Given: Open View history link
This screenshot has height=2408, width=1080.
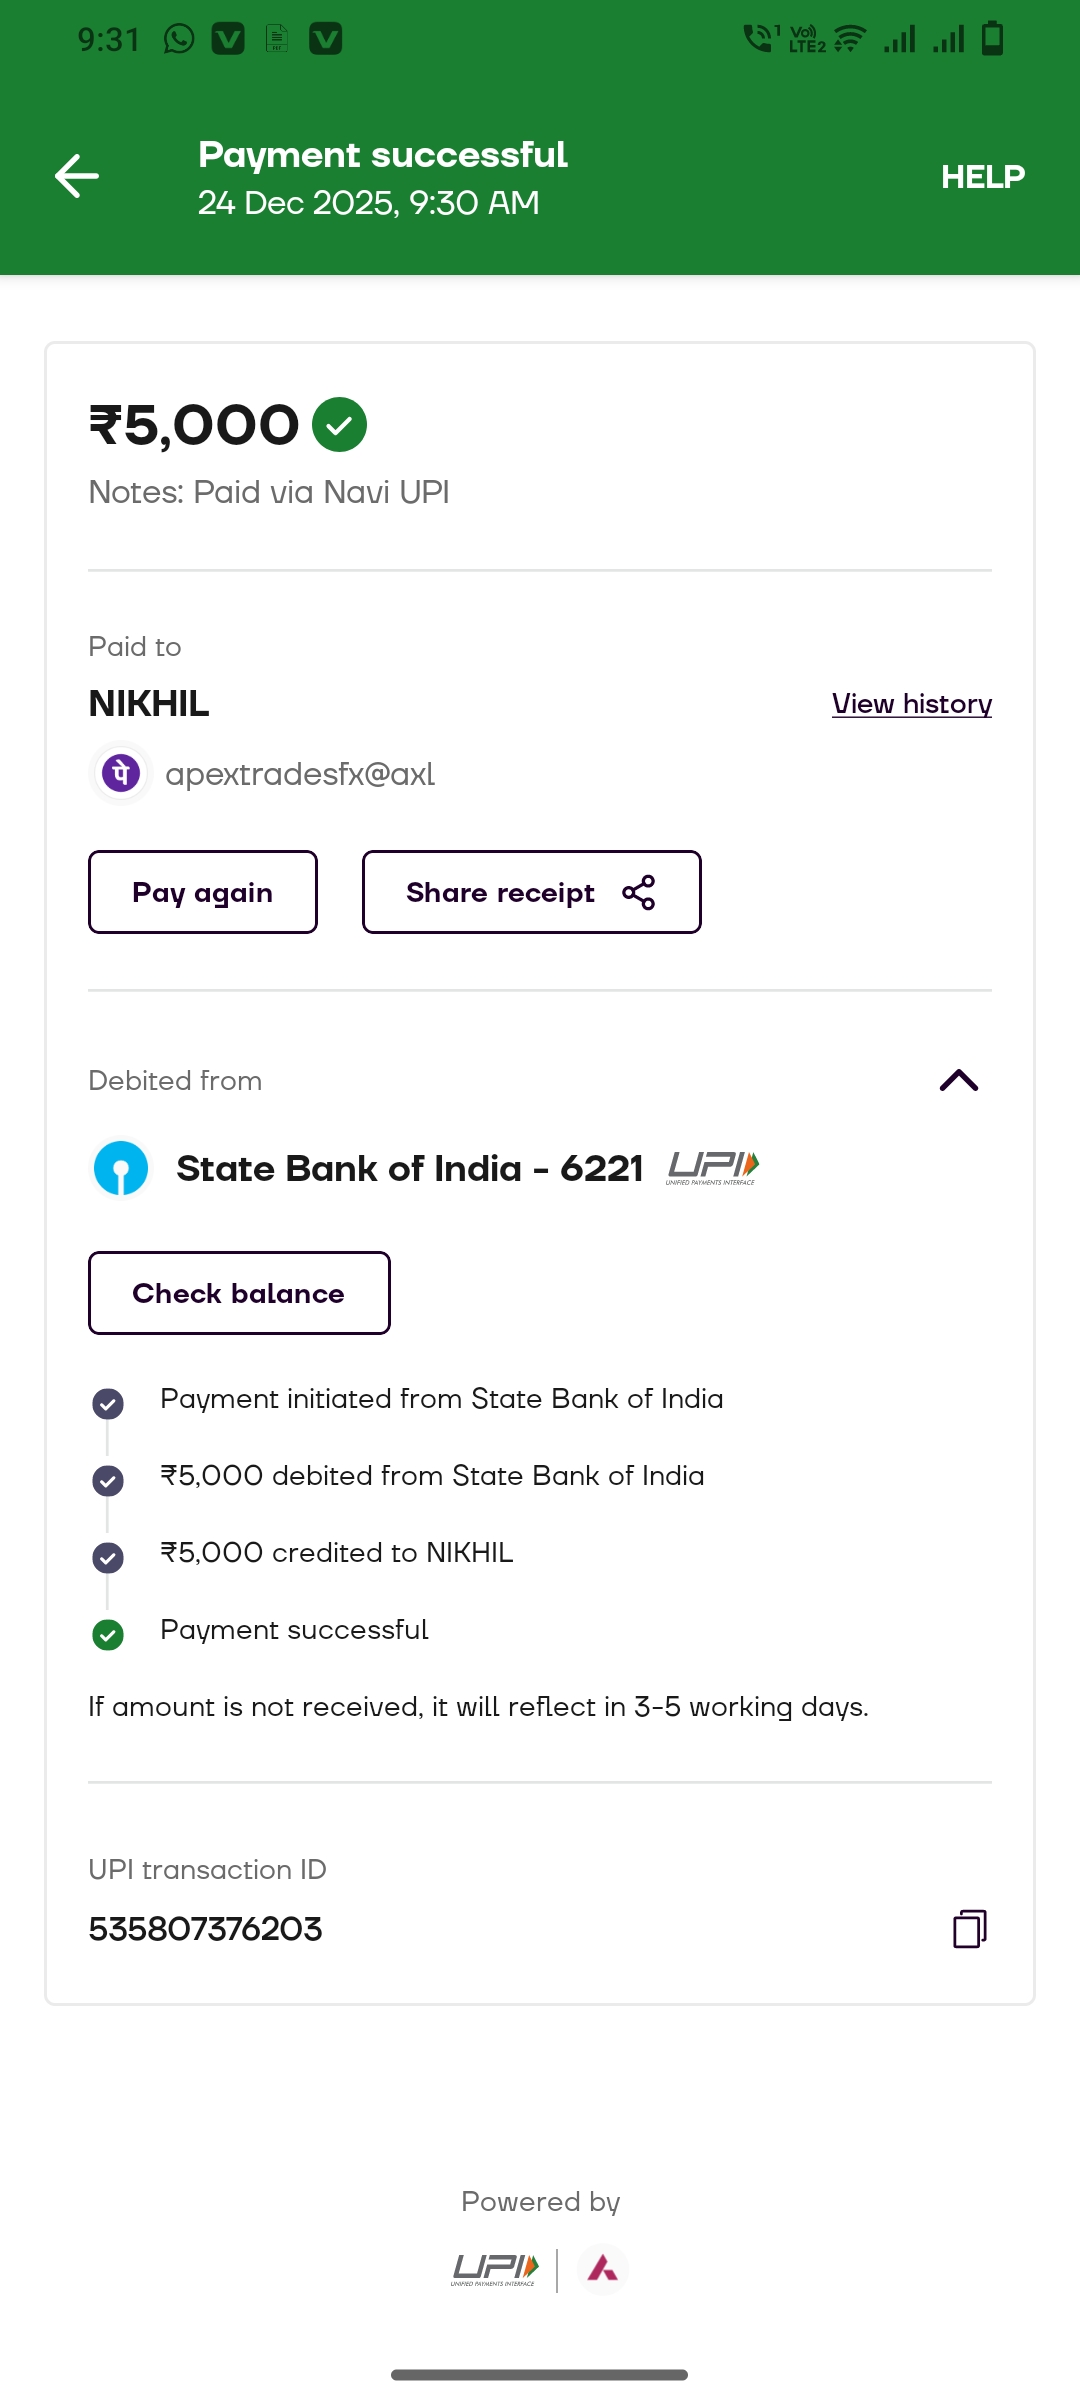Looking at the screenshot, I should click(x=911, y=704).
